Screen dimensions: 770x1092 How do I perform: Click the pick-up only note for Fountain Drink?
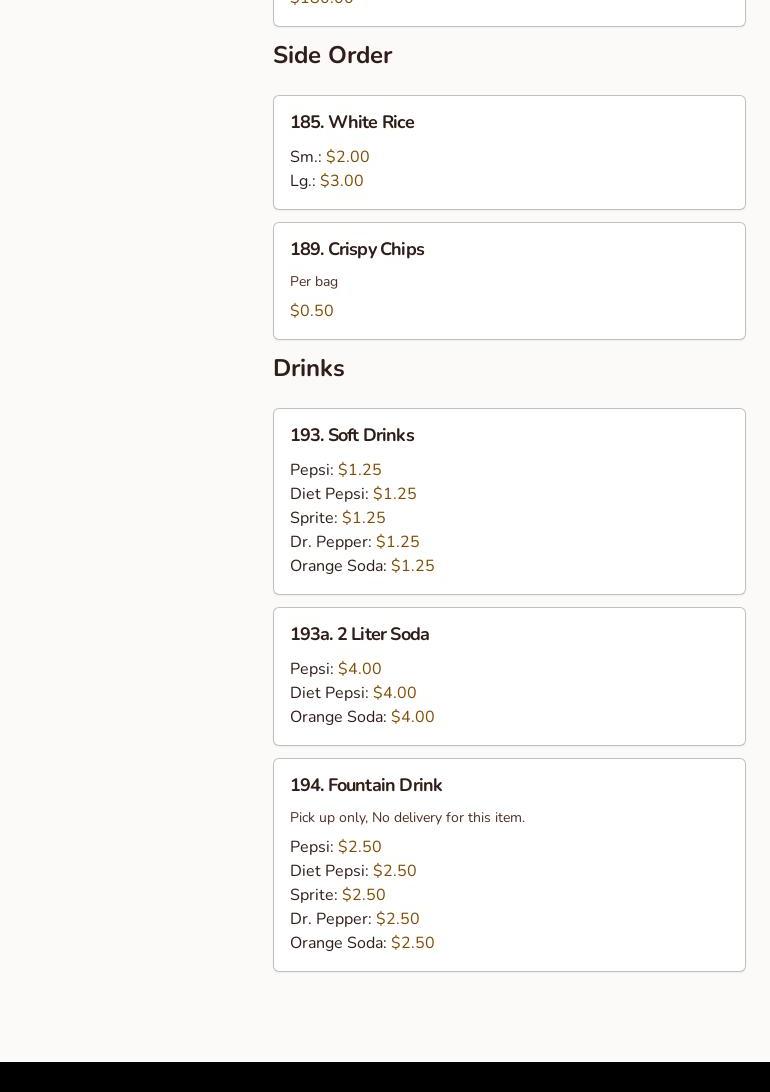coord(407,817)
